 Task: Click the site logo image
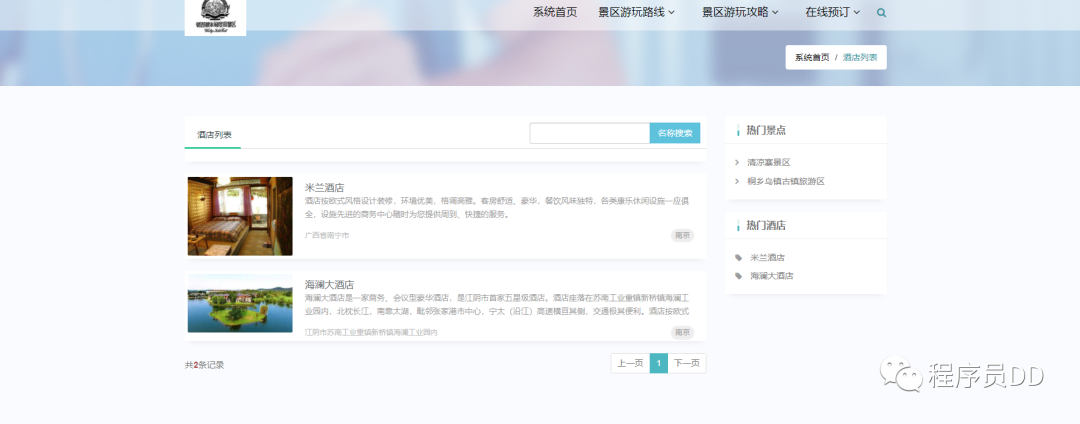point(216,18)
